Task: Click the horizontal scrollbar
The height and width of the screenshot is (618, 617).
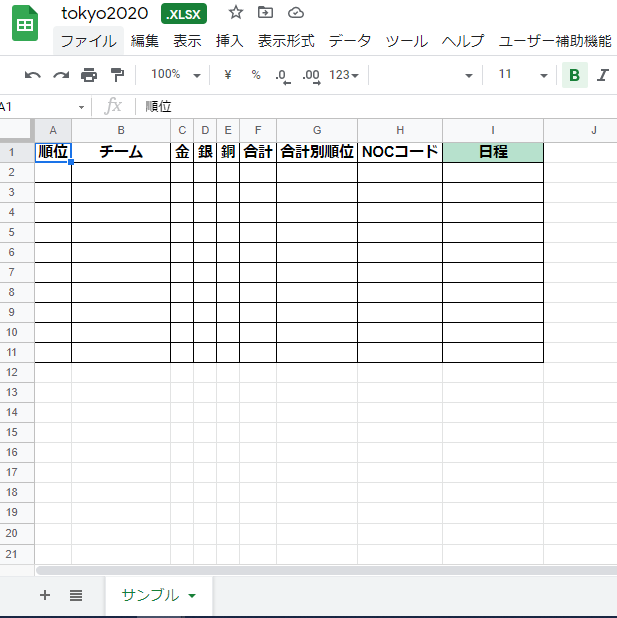Action: [x=326, y=570]
